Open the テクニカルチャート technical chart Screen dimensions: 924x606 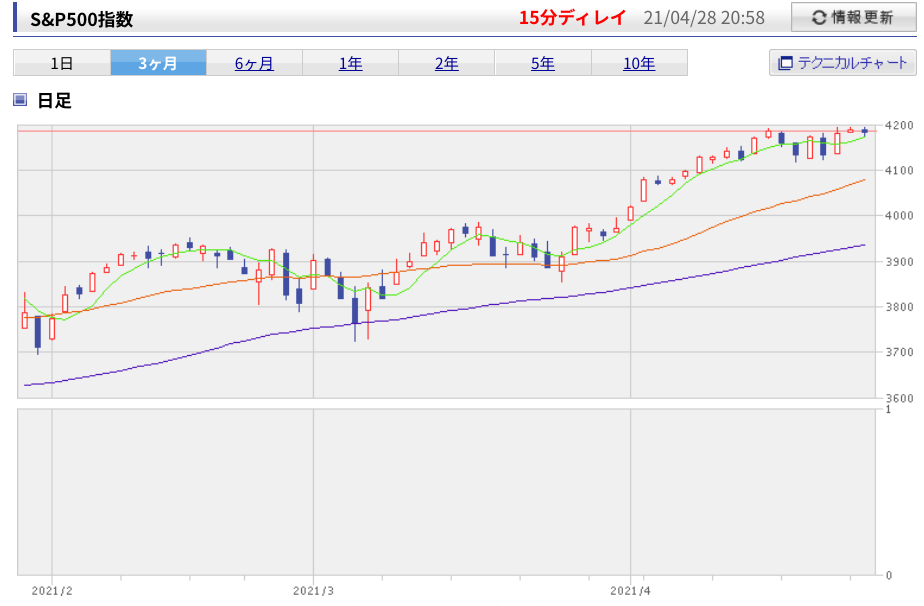point(843,62)
